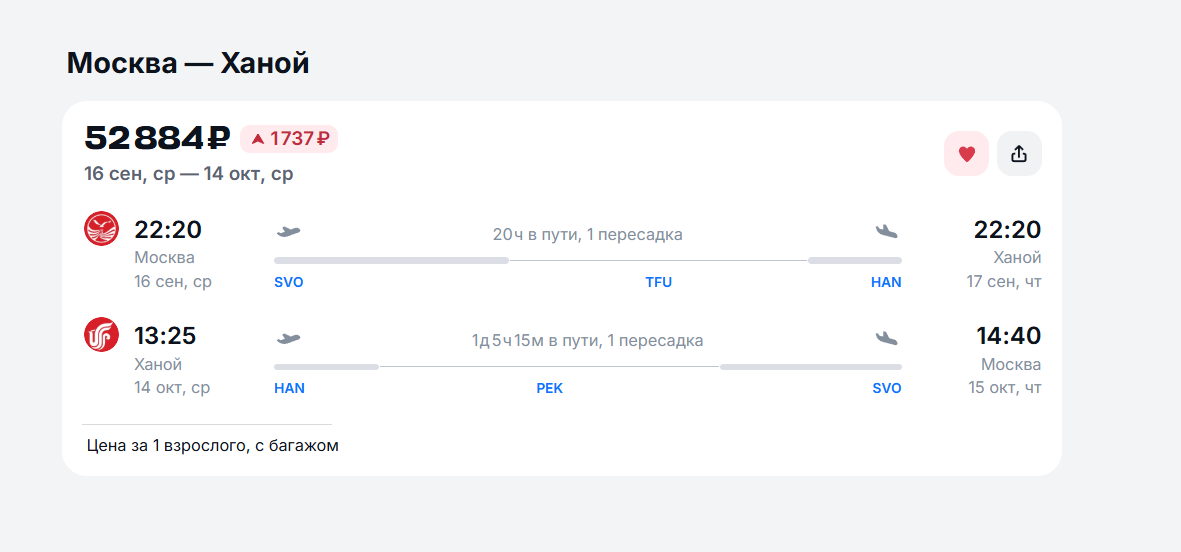Click the 52 884 ₽ ticket price
Screen dimensions: 1181x552
pos(157,139)
